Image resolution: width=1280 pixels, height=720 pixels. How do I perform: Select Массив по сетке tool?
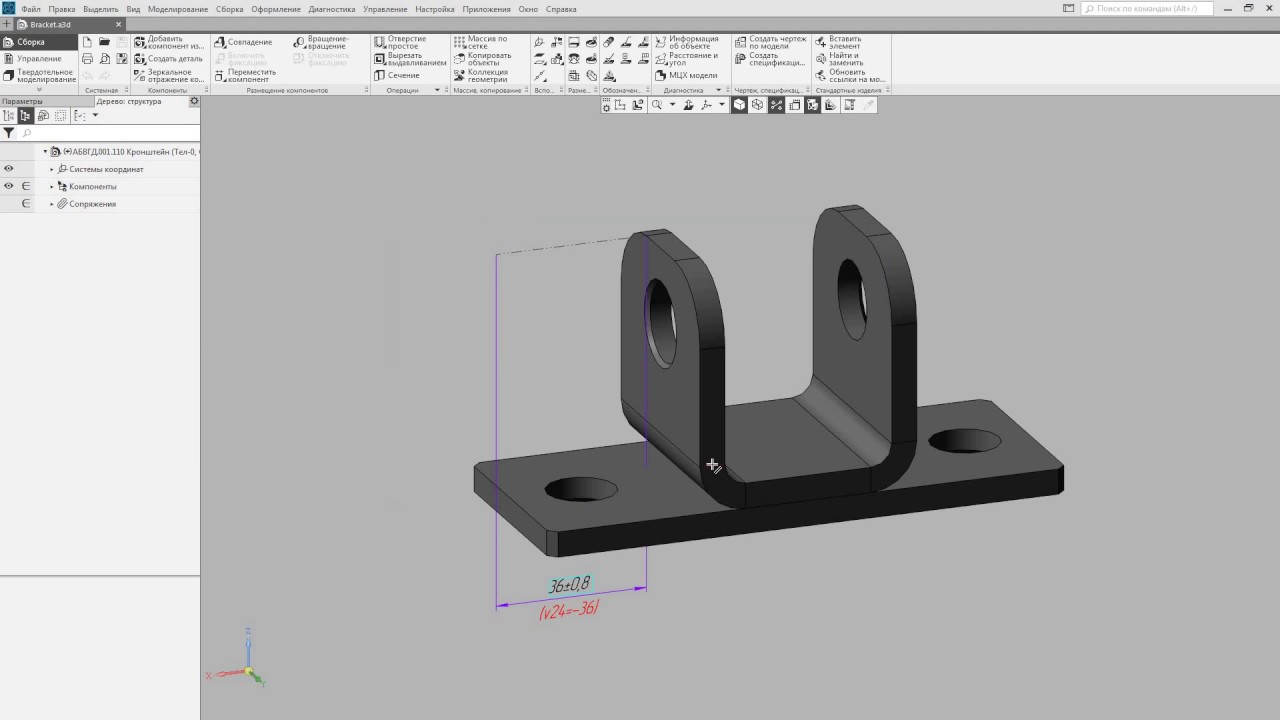coord(482,42)
